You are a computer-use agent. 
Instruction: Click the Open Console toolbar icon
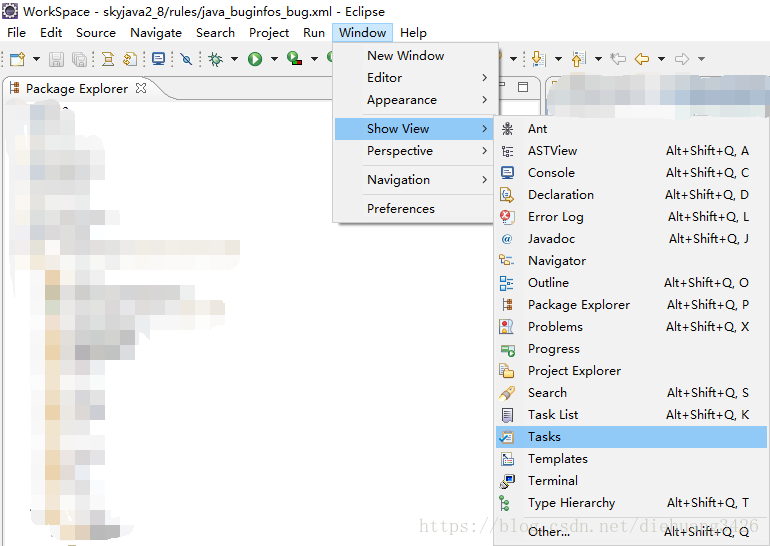click(159, 59)
